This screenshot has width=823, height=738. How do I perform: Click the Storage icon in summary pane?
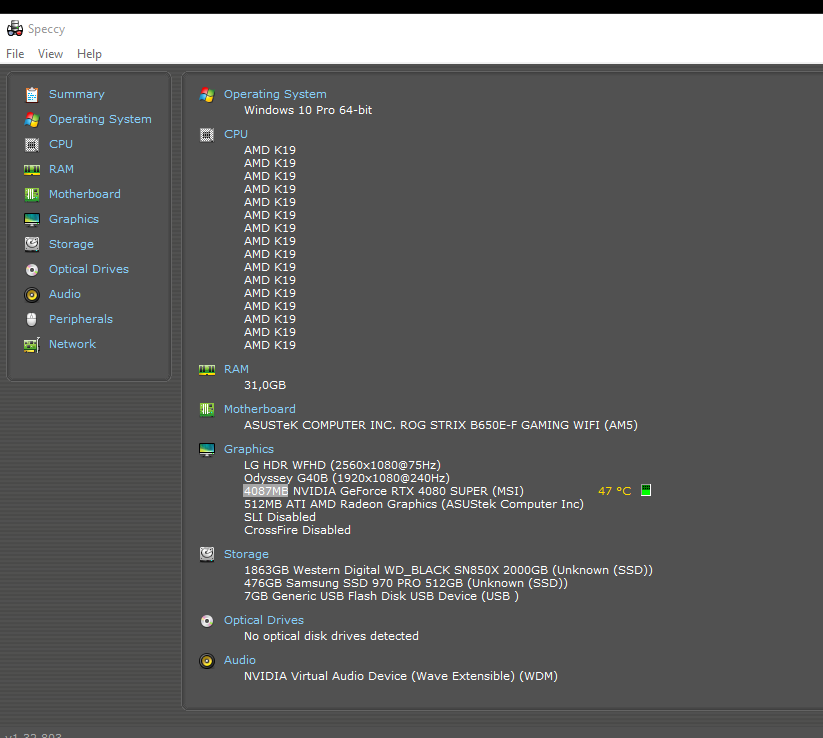click(207, 554)
